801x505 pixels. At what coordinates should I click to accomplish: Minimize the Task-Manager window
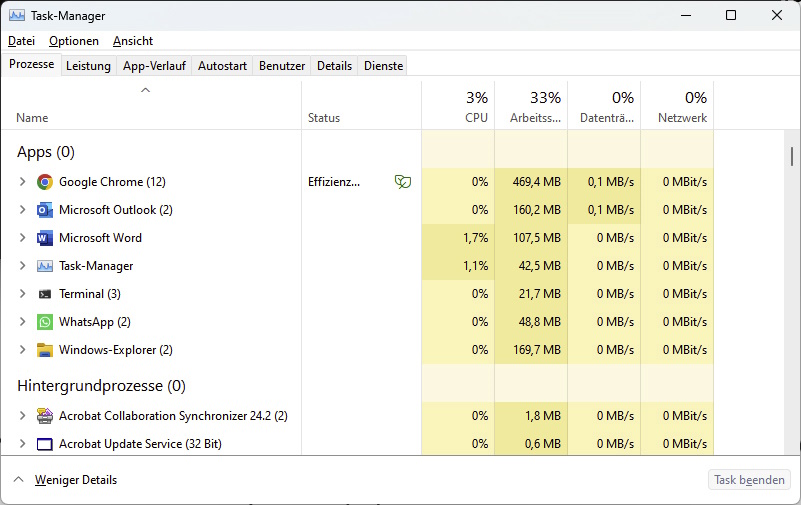[686, 15]
